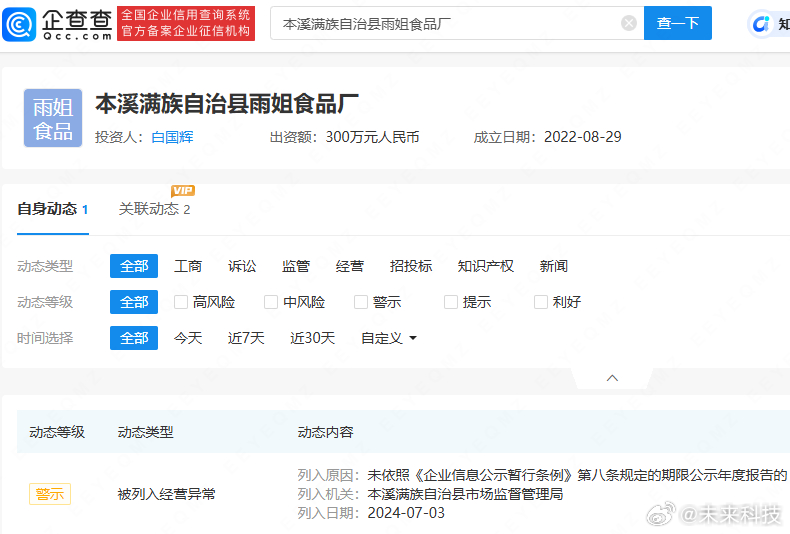
Task: Filter time by 近7天
Action: [246, 338]
